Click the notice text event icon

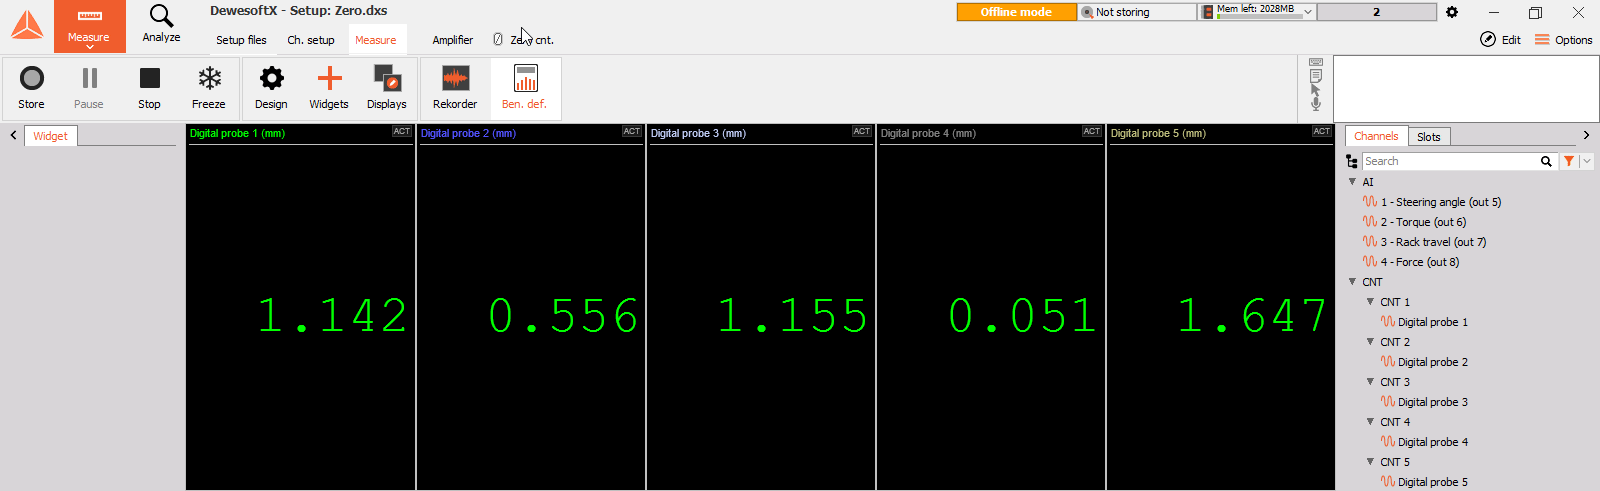[1316, 76]
